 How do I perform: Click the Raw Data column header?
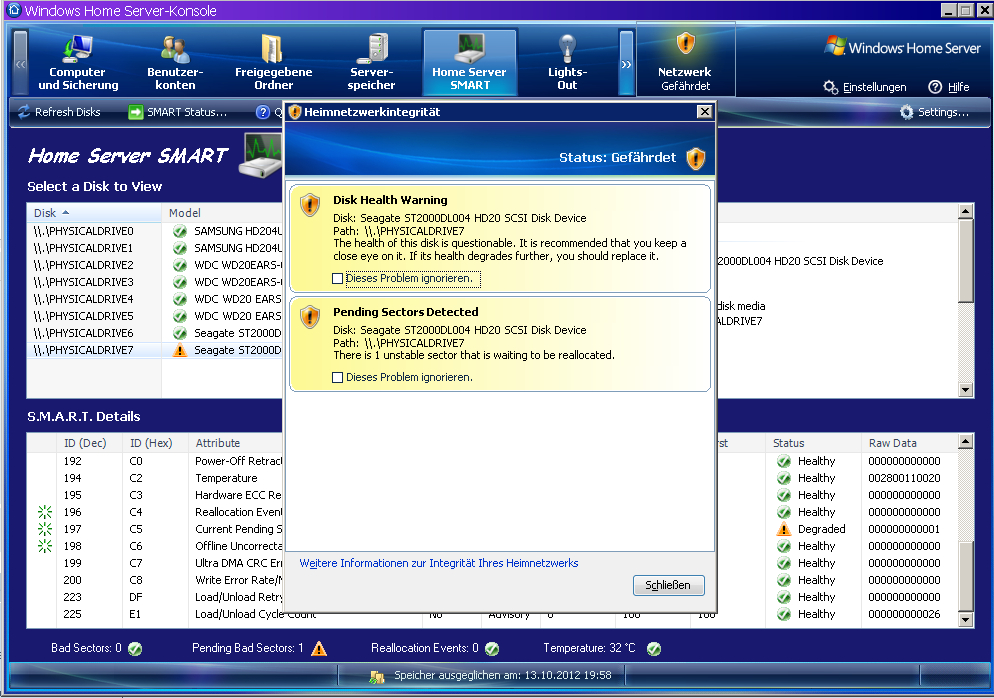click(908, 443)
